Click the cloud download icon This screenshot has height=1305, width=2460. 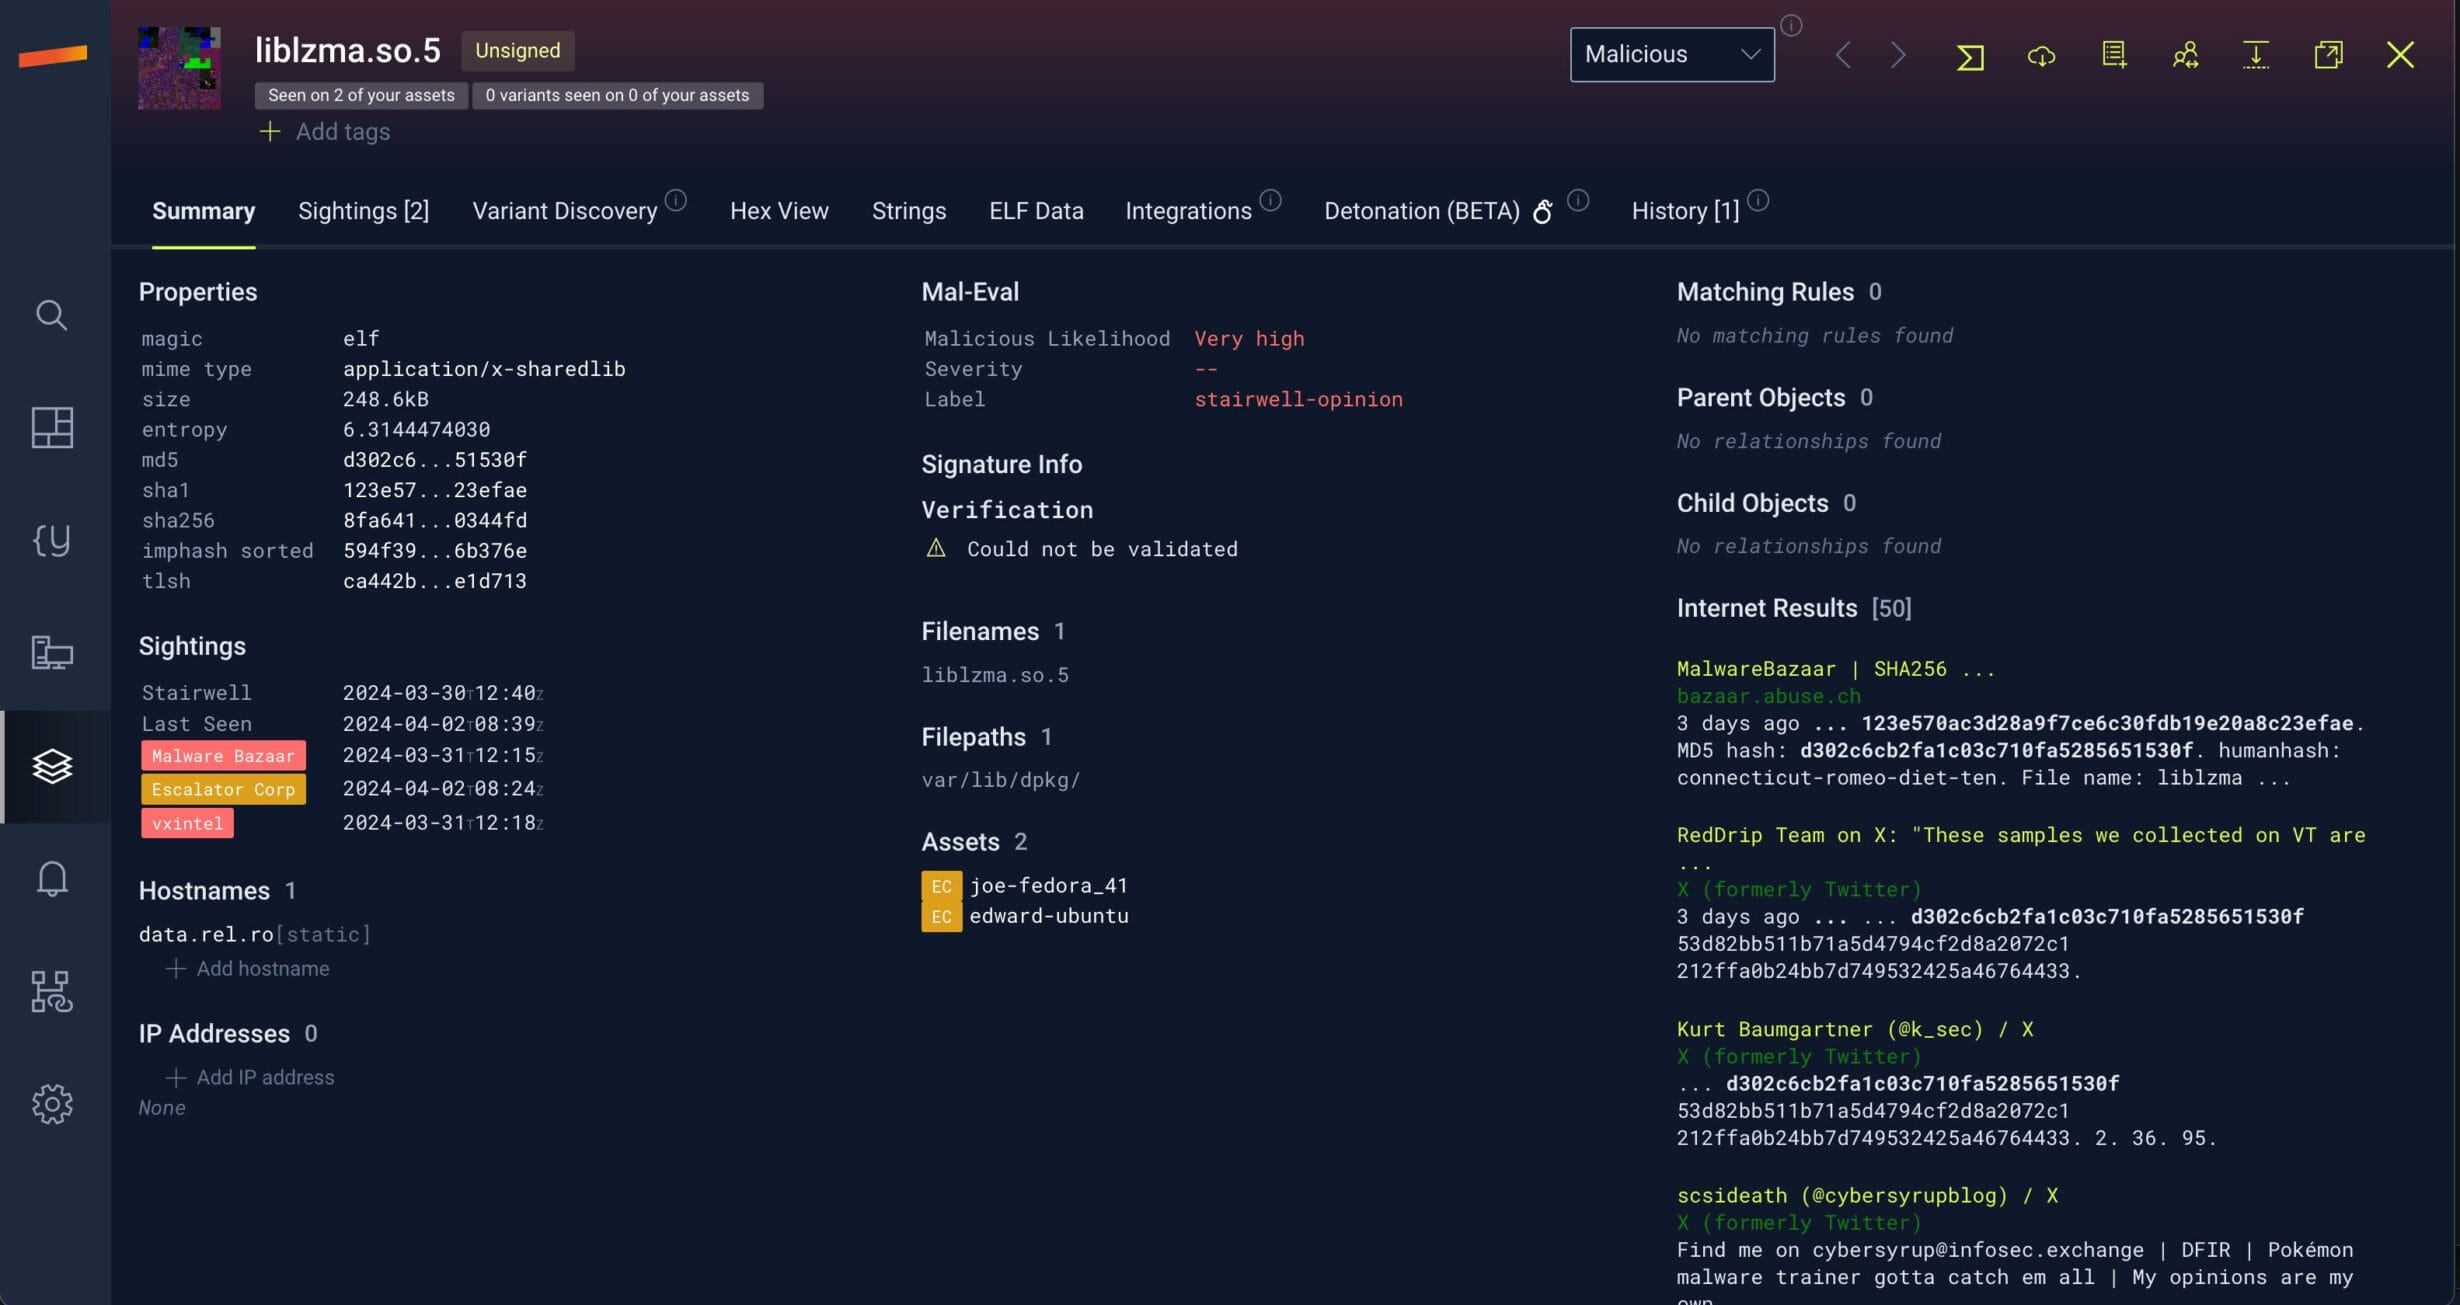pyautogui.click(x=2041, y=55)
